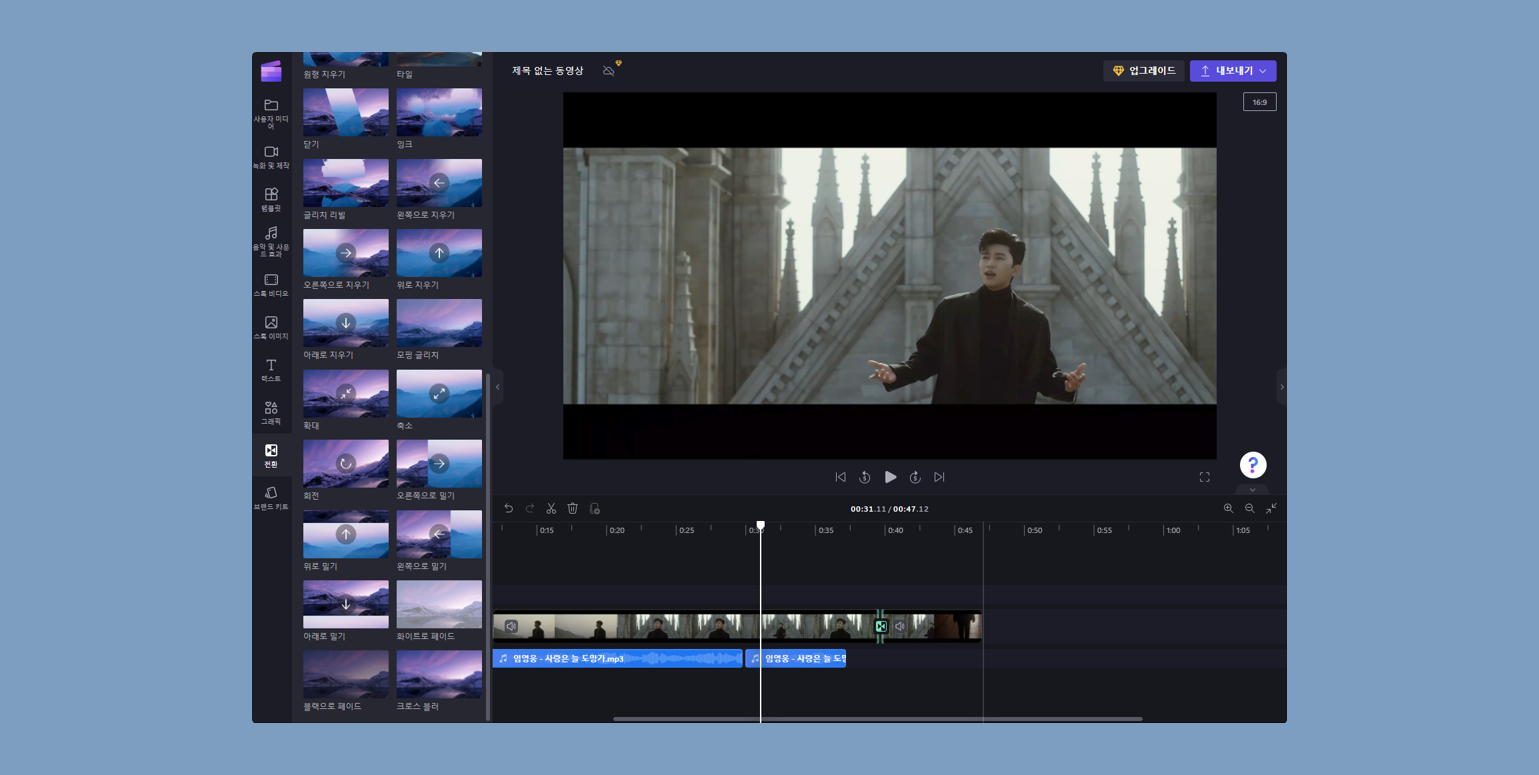Open the 텍스트 sidebar section
Viewport: 1539px width, 775px height.
pyautogui.click(x=271, y=371)
